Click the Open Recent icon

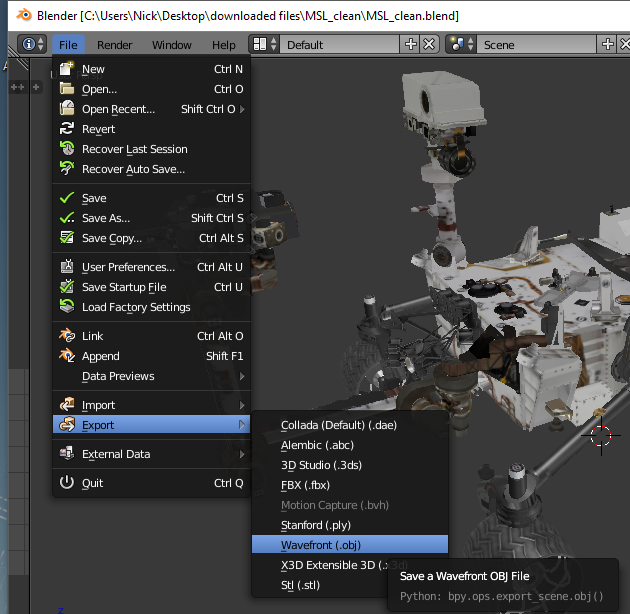(67, 108)
